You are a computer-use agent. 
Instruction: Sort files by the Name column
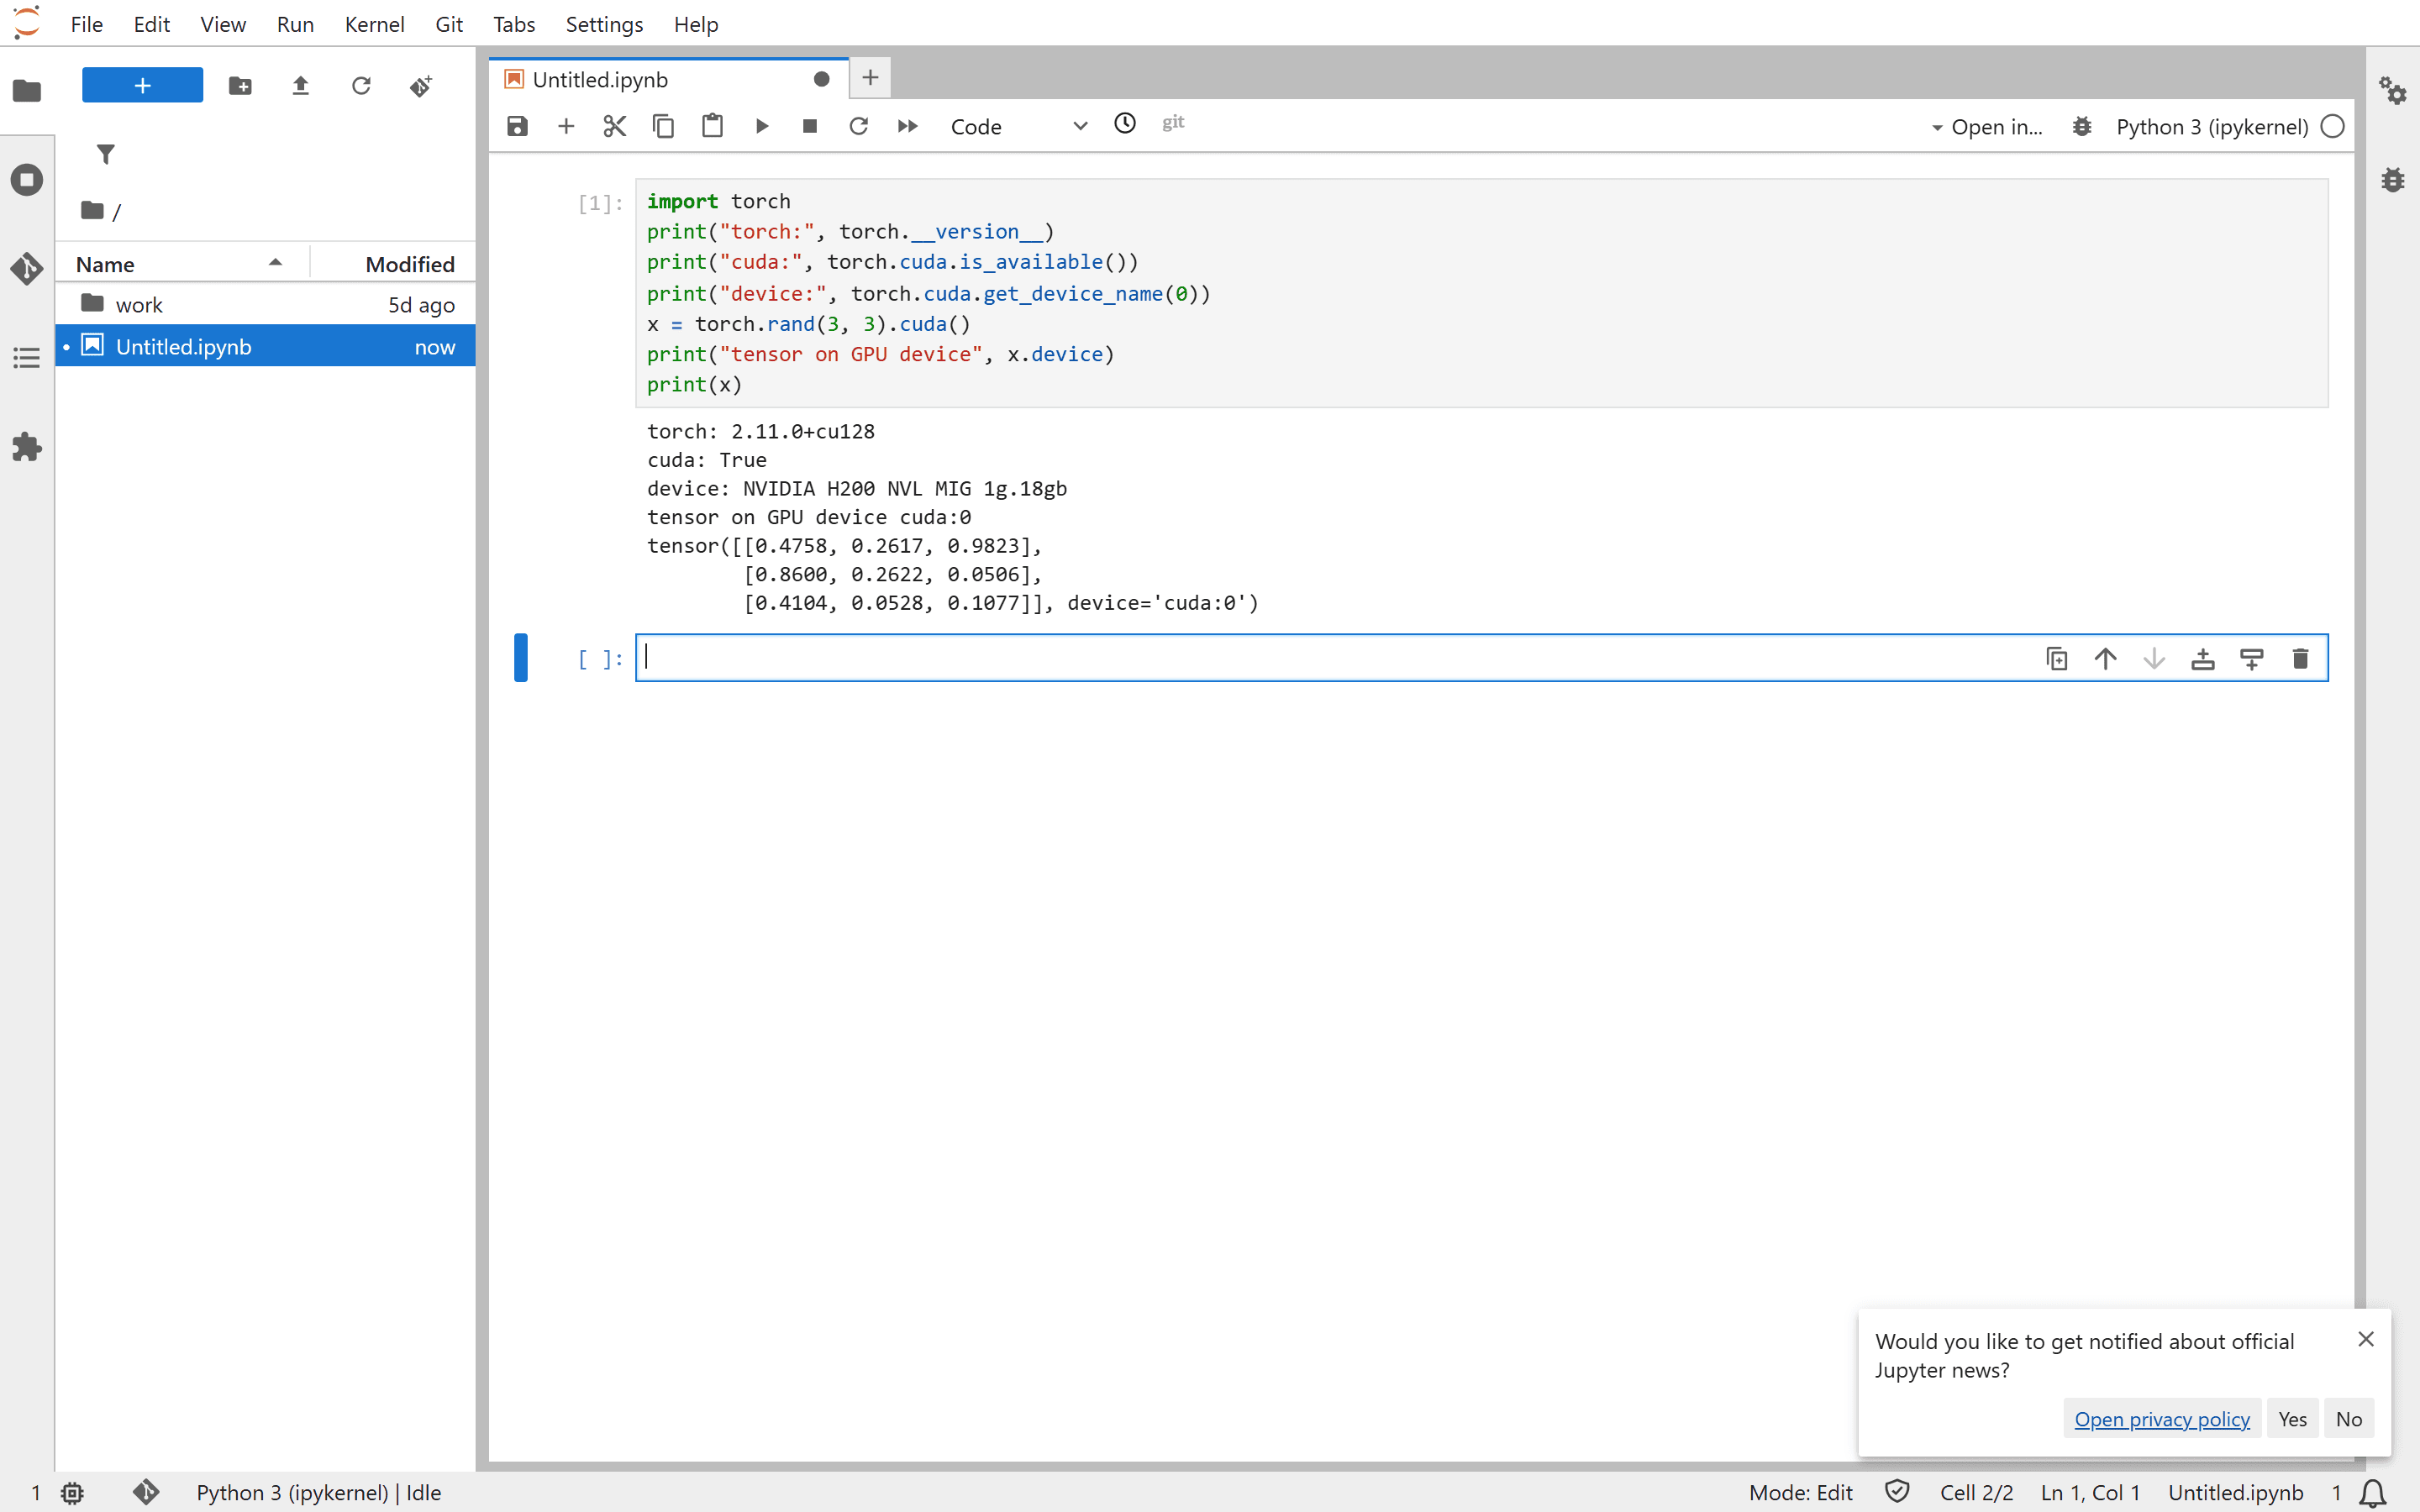coord(182,264)
